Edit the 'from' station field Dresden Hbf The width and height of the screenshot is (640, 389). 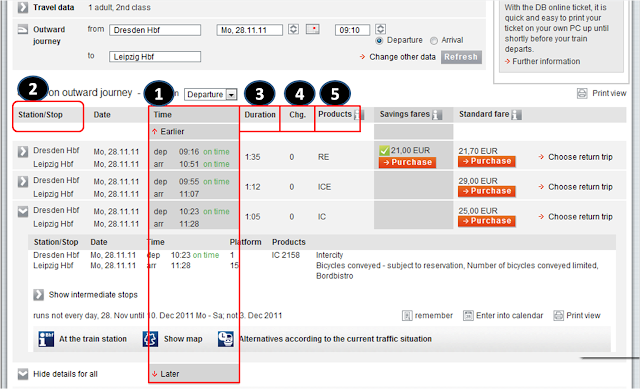(x=155, y=30)
